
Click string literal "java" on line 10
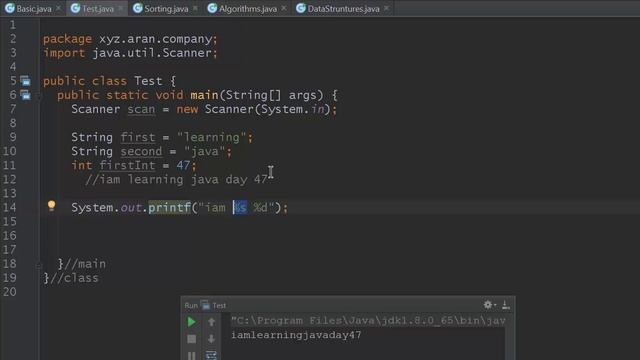204,151
